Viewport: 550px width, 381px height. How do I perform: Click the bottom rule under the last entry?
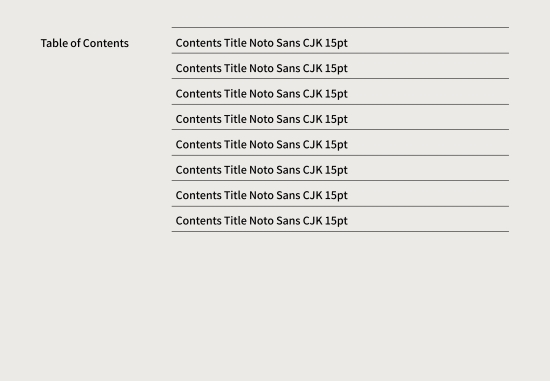(340, 232)
